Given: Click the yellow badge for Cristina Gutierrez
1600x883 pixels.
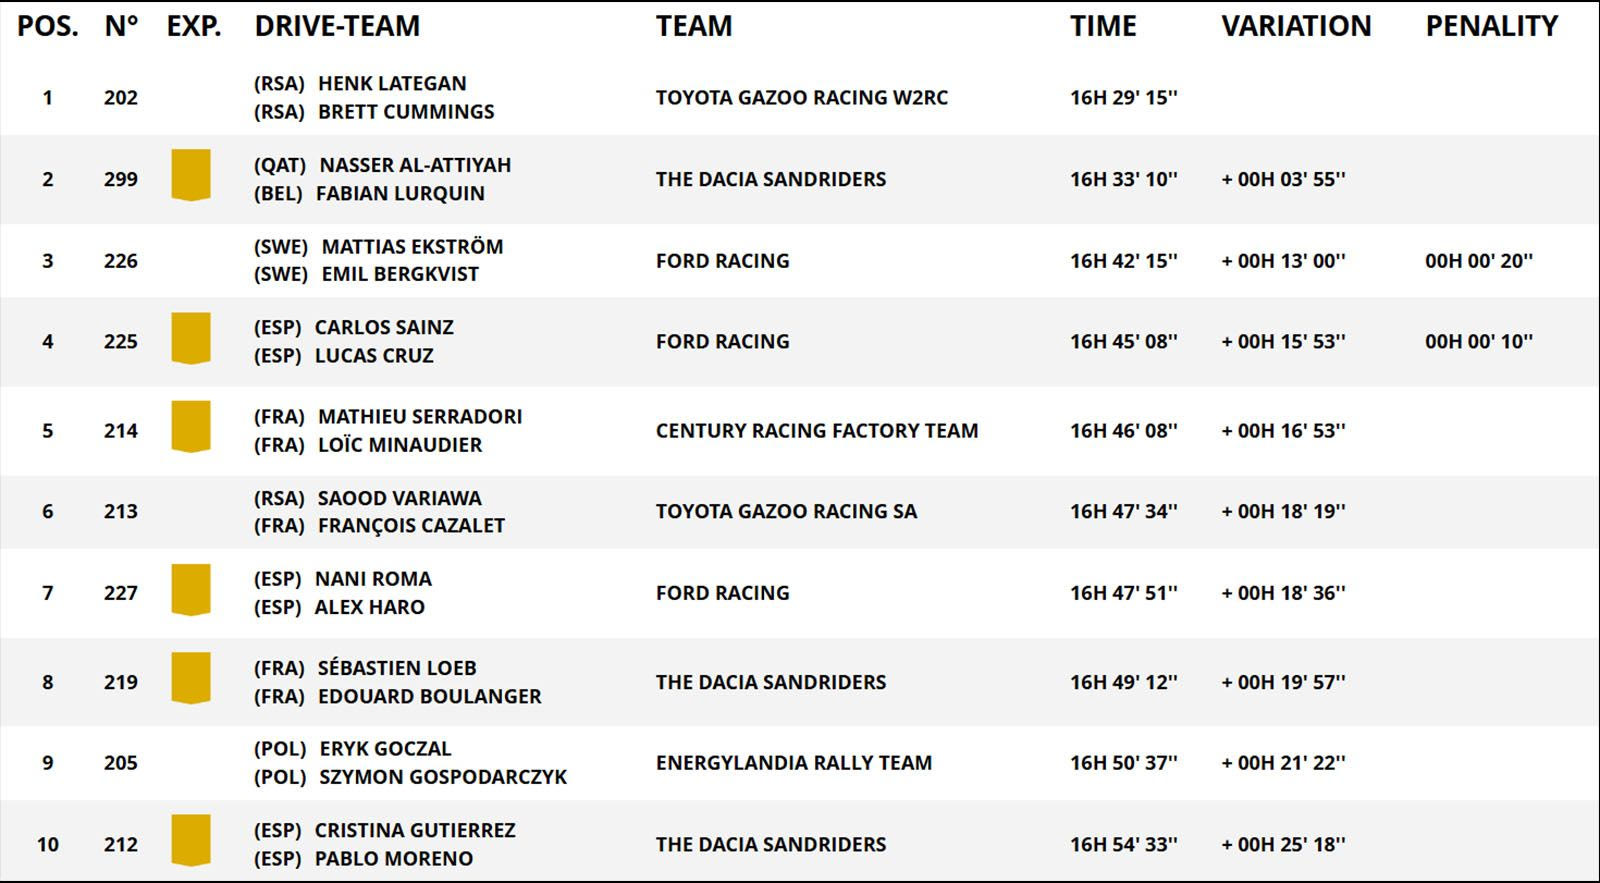Looking at the screenshot, I should click(190, 840).
